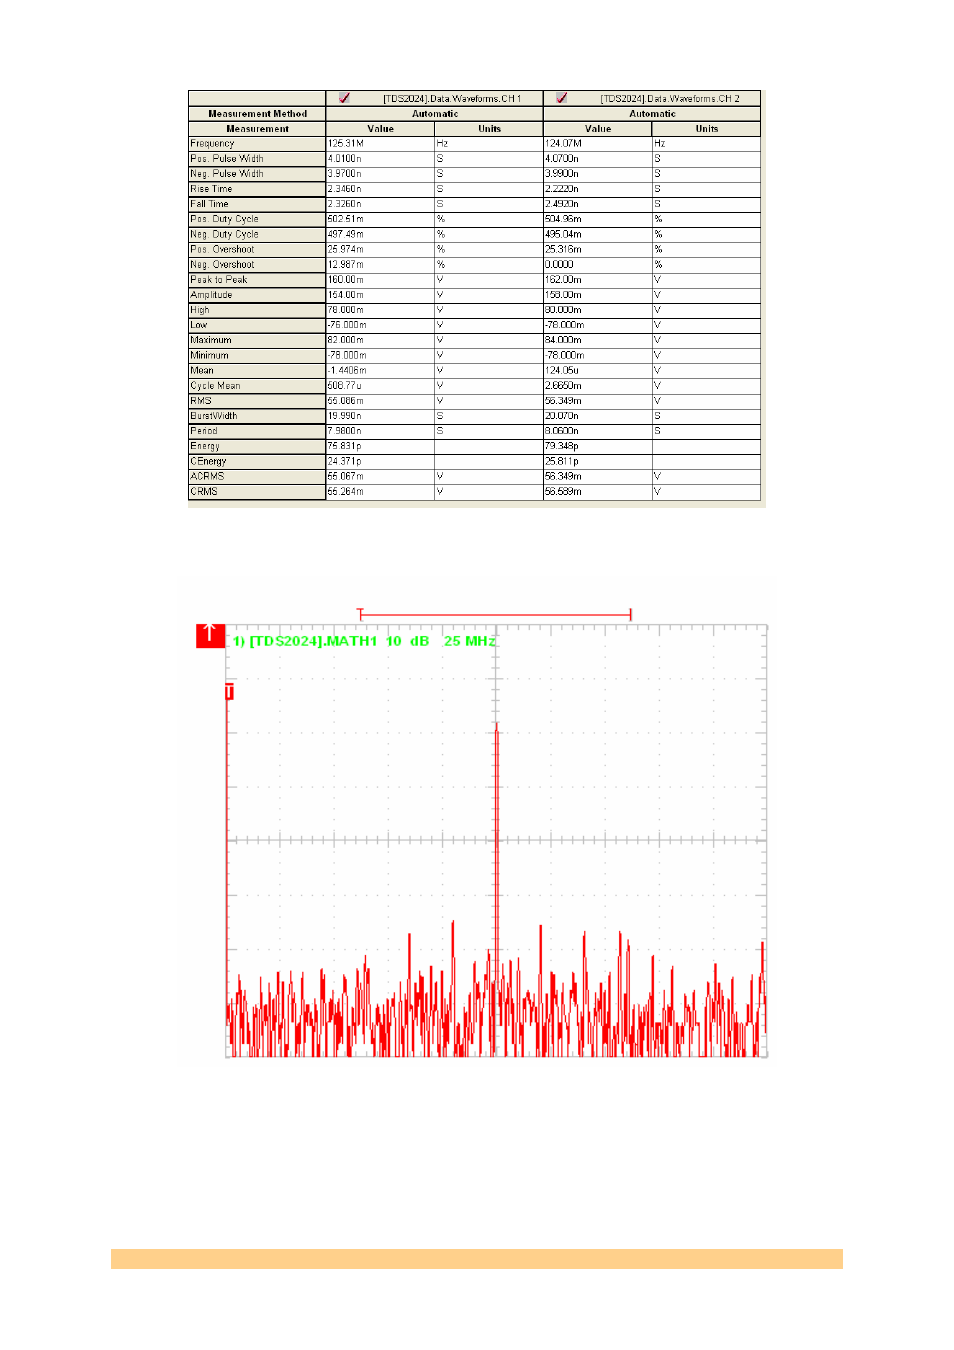The height and width of the screenshot is (1350, 954).
Task: Select the Neg. Overshoot row label
Action: (x=257, y=265)
